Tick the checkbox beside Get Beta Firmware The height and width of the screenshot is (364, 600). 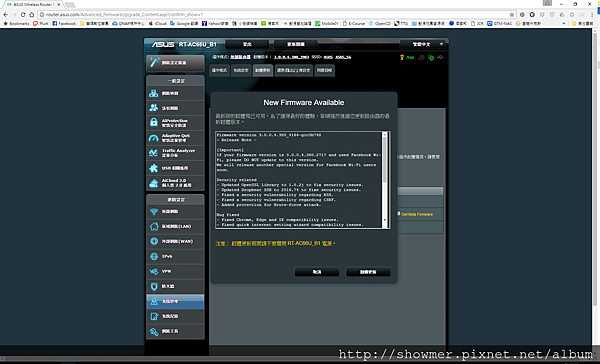398,214
